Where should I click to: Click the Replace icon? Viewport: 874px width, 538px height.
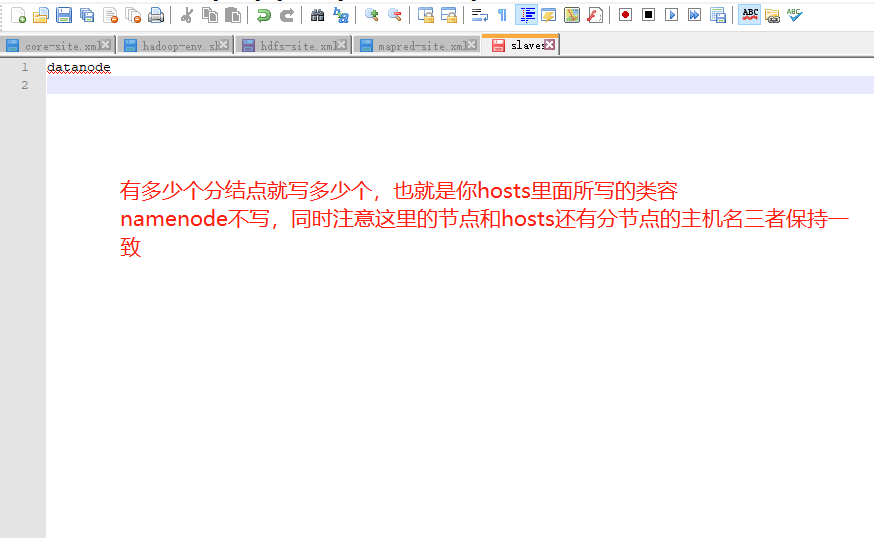click(x=341, y=15)
